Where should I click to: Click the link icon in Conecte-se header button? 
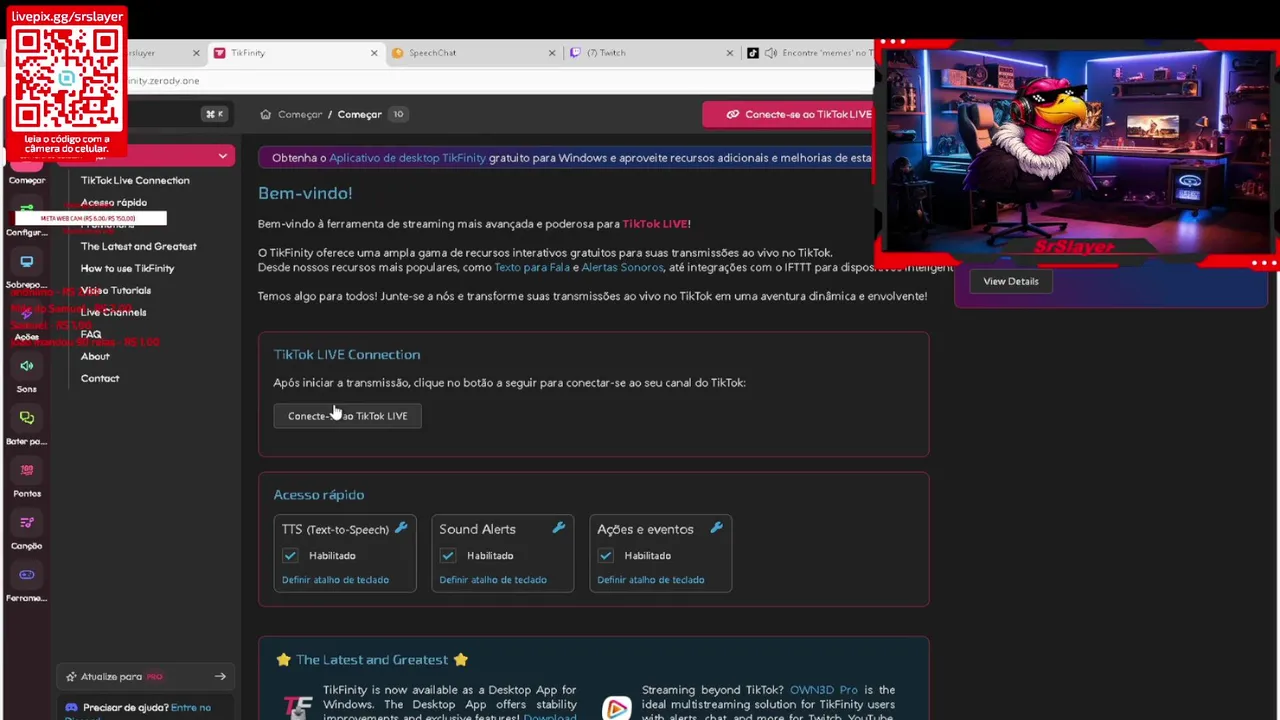733,114
